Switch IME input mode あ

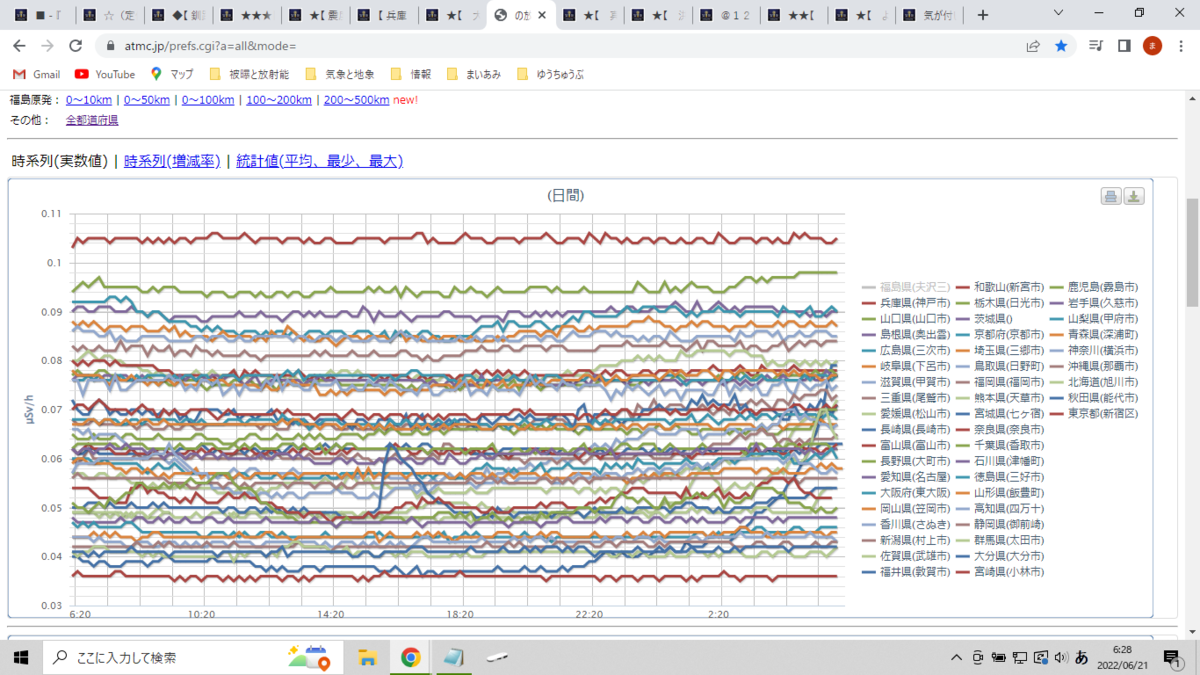pos(1081,657)
